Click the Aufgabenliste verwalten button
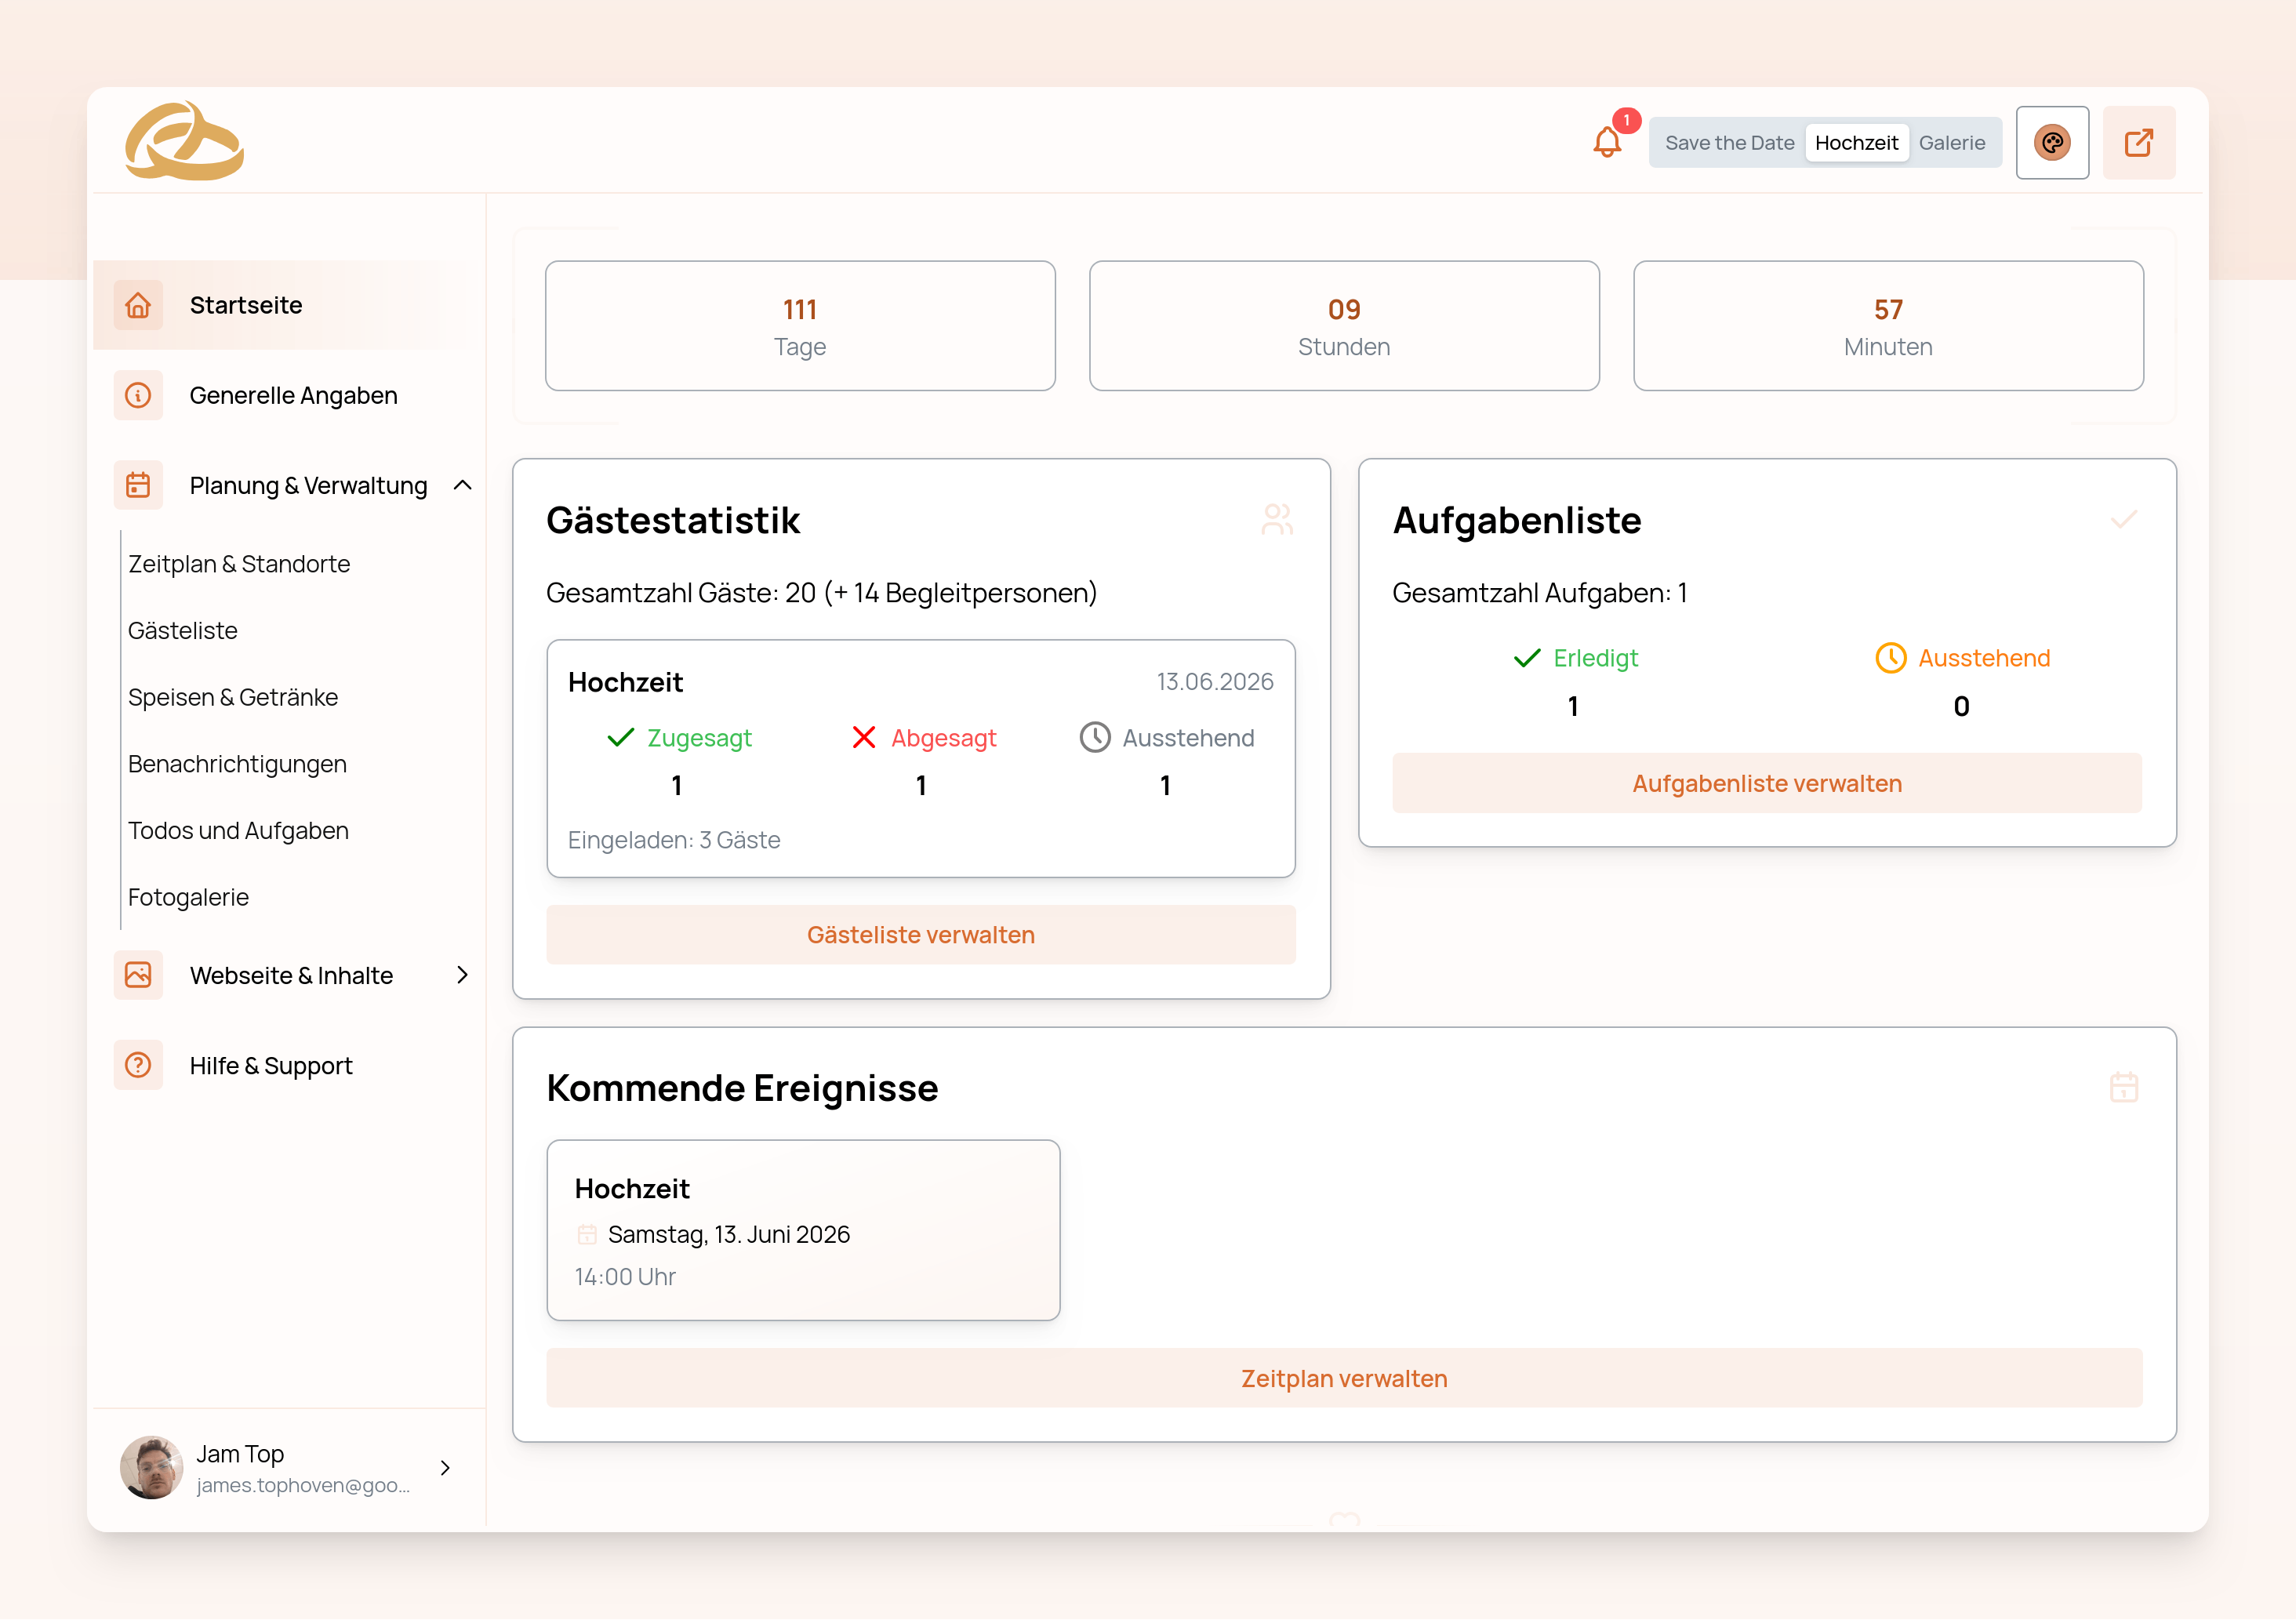Image resolution: width=2296 pixels, height=1620 pixels. tap(1766, 783)
